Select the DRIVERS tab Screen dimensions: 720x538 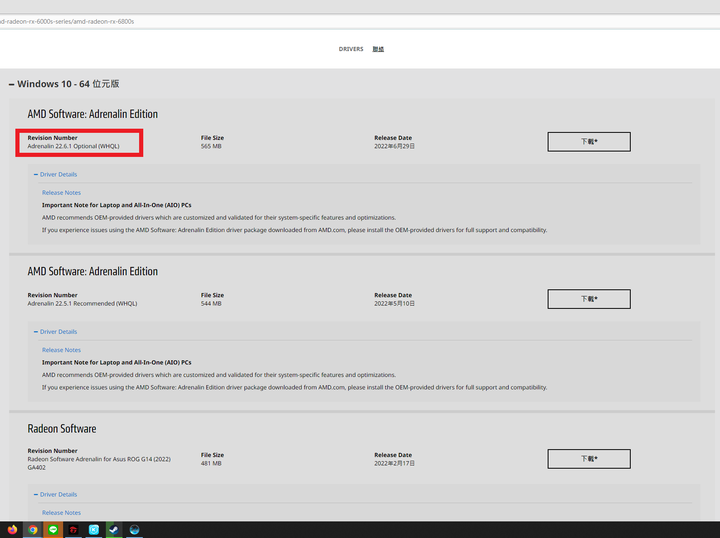[x=351, y=49]
